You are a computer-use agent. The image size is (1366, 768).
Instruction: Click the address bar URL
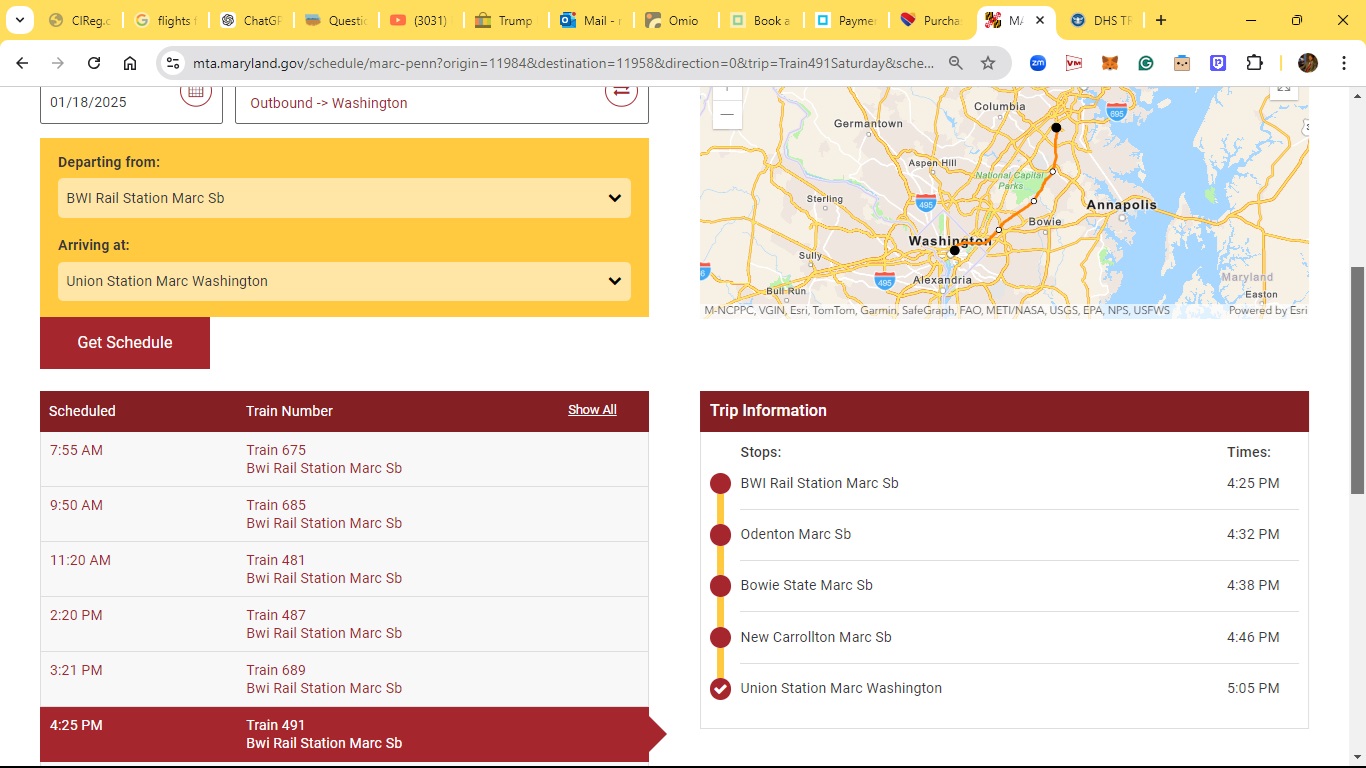click(564, 63)
